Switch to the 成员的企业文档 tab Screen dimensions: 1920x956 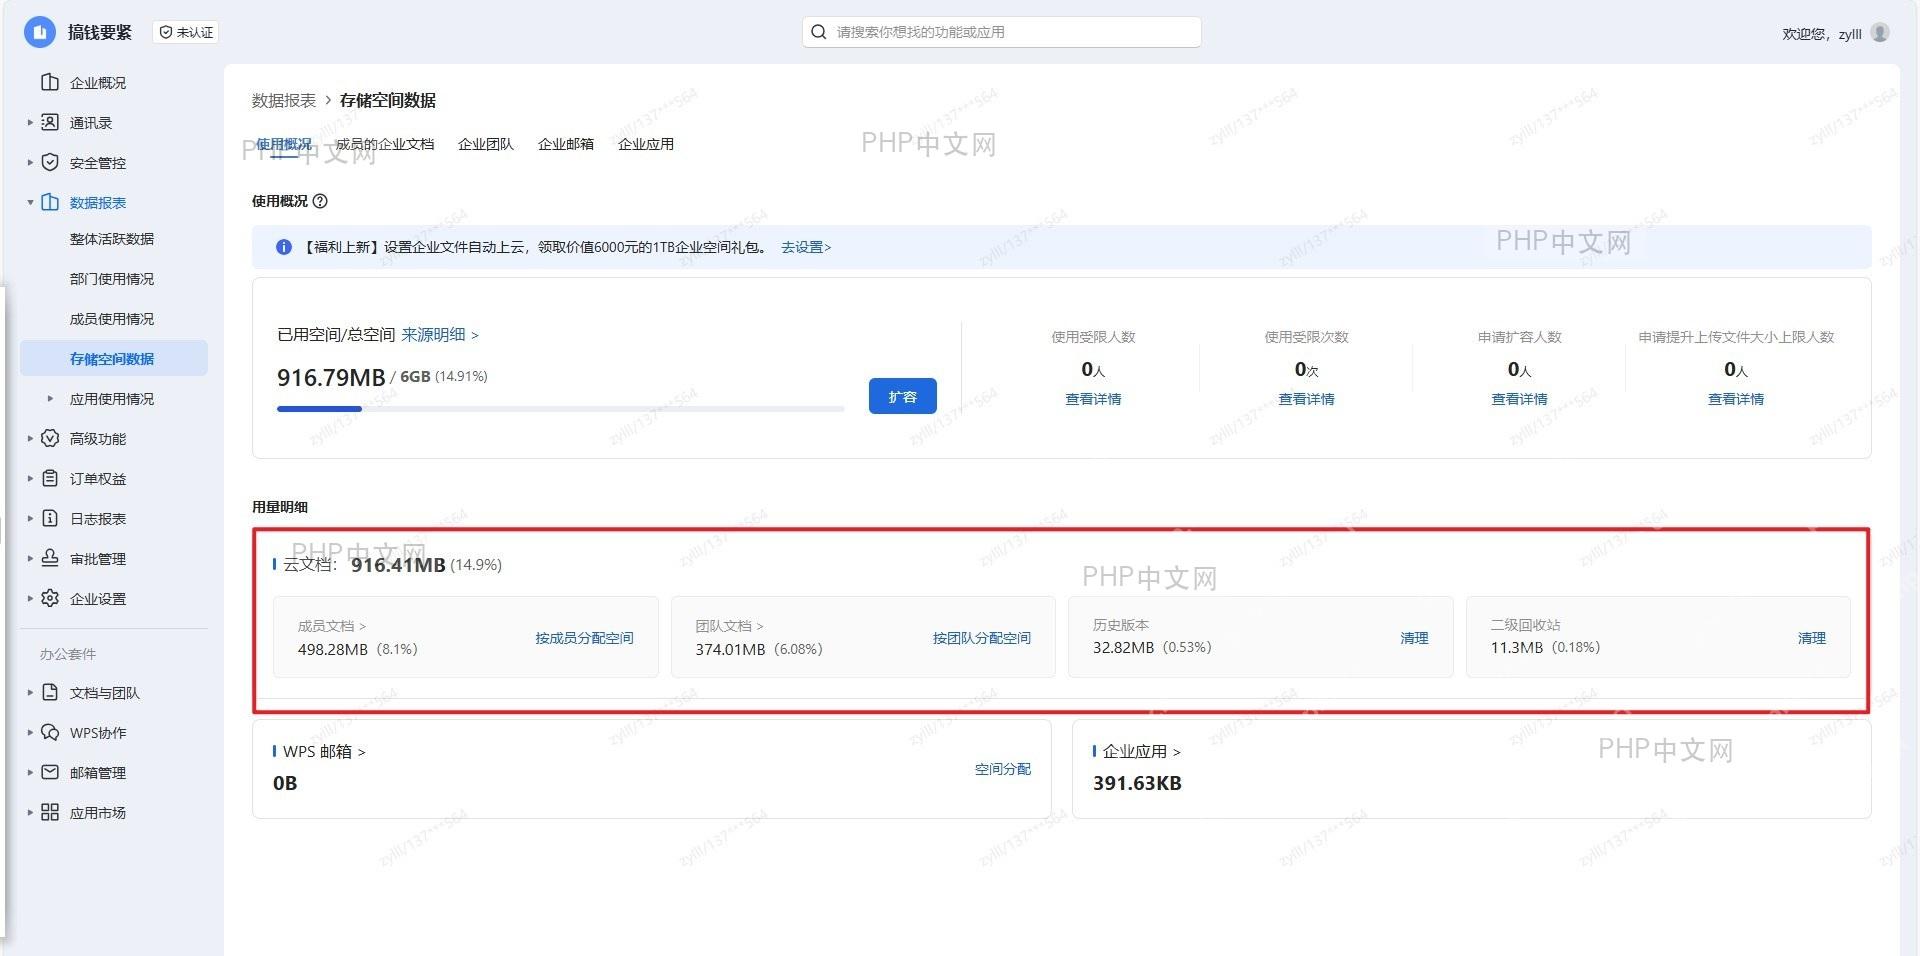[x=385, y=144]
